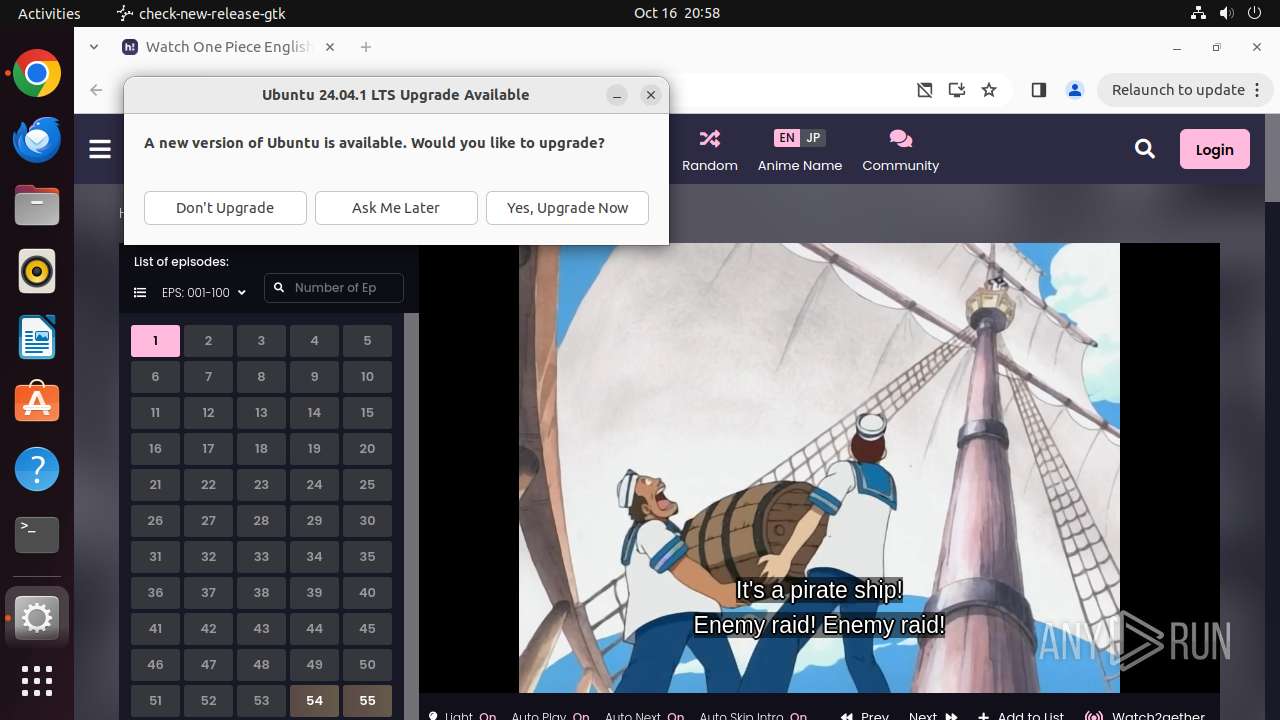
Task: Click Add to List
Action: click(x=1021, y=716)
